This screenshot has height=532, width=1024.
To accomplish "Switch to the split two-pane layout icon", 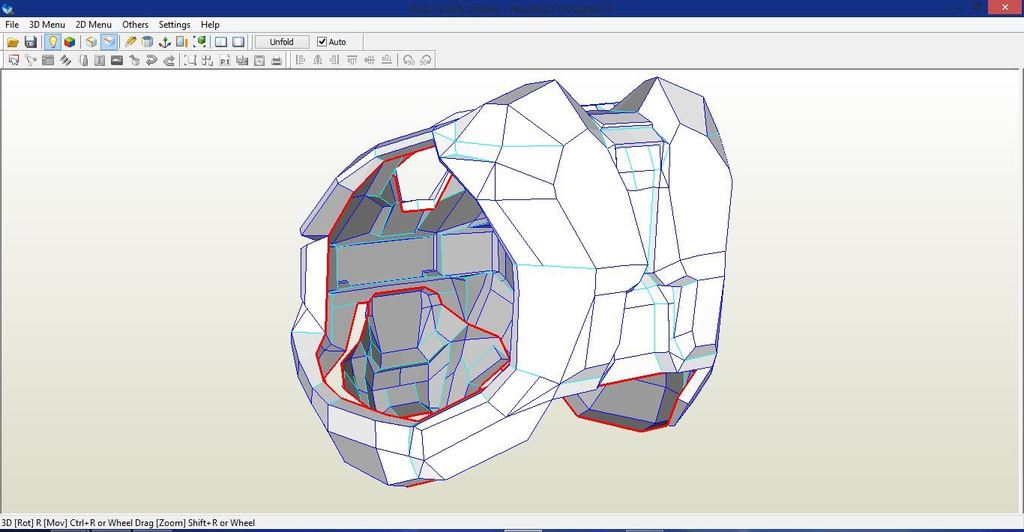I will coord(221,42).
